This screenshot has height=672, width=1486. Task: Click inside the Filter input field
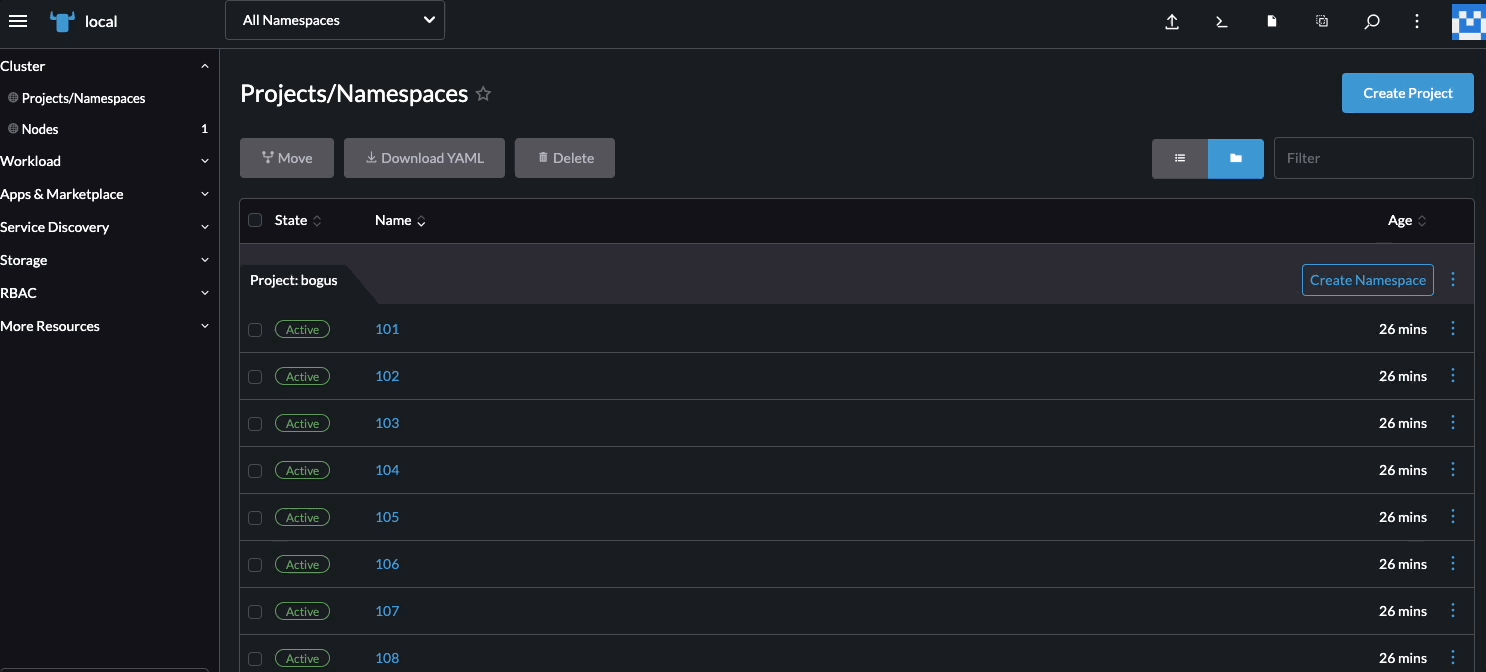click(x=1373, y=157)
